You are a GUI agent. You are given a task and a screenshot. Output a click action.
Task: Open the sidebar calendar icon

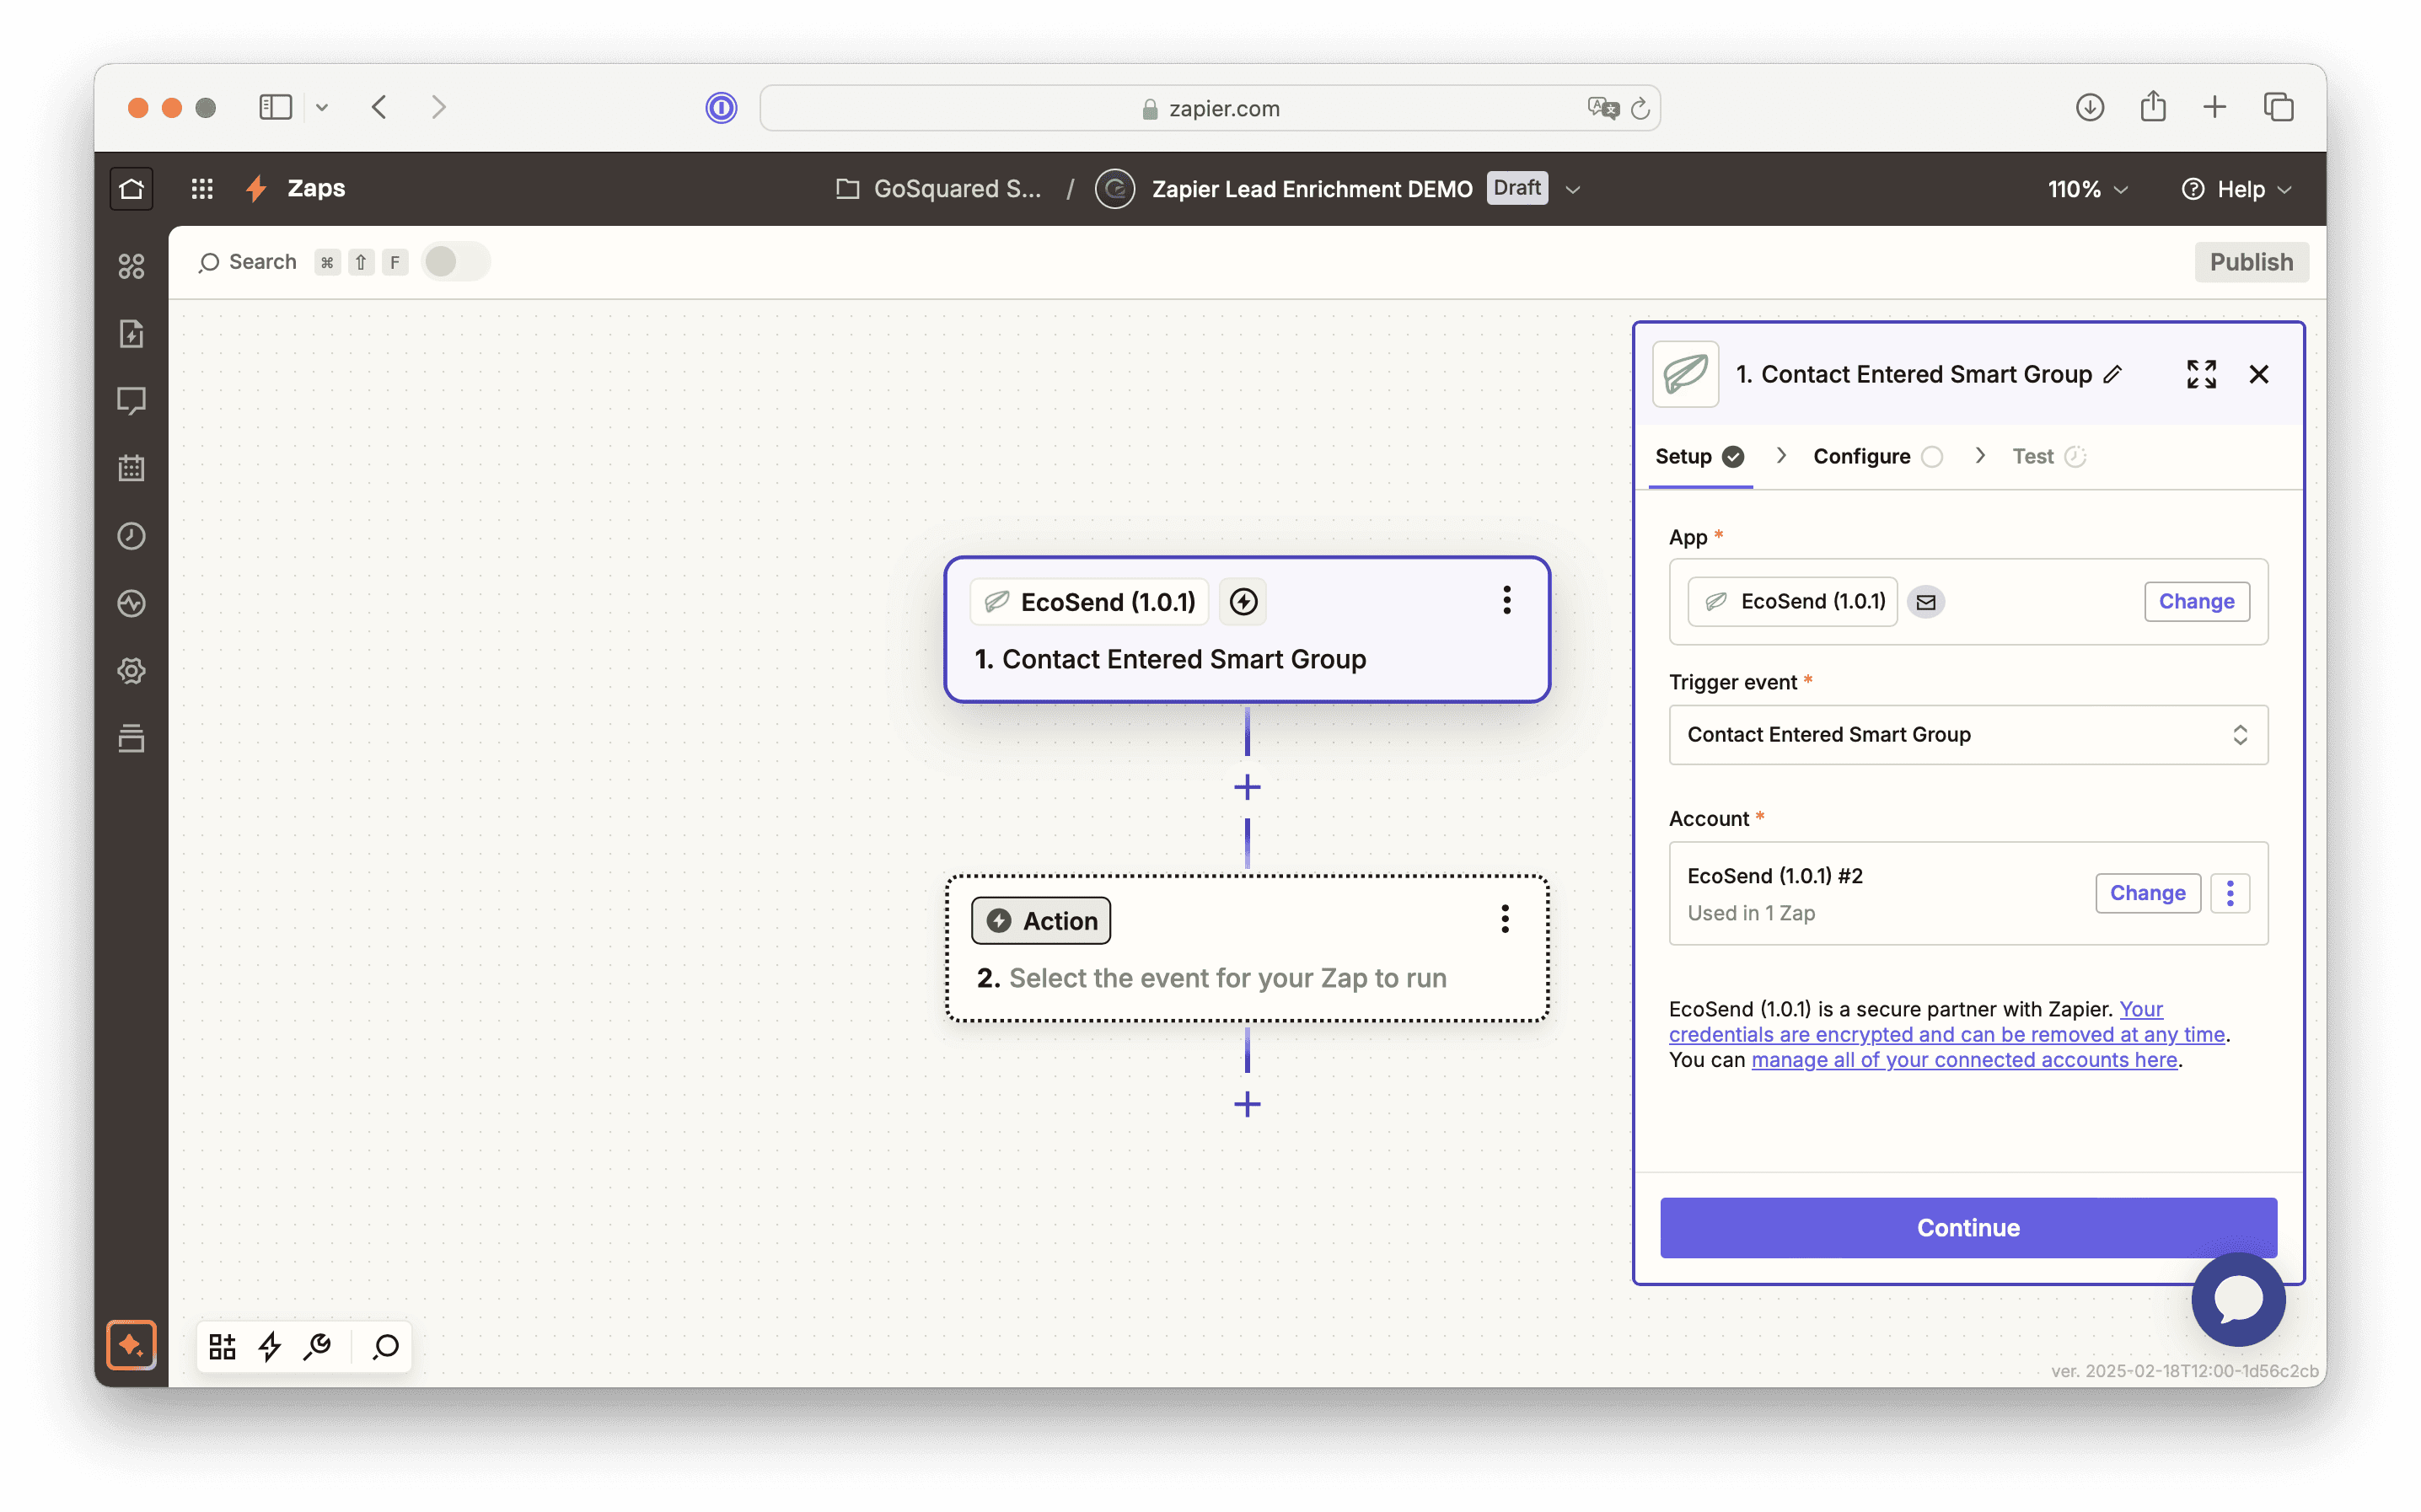[x=131, y=468]
